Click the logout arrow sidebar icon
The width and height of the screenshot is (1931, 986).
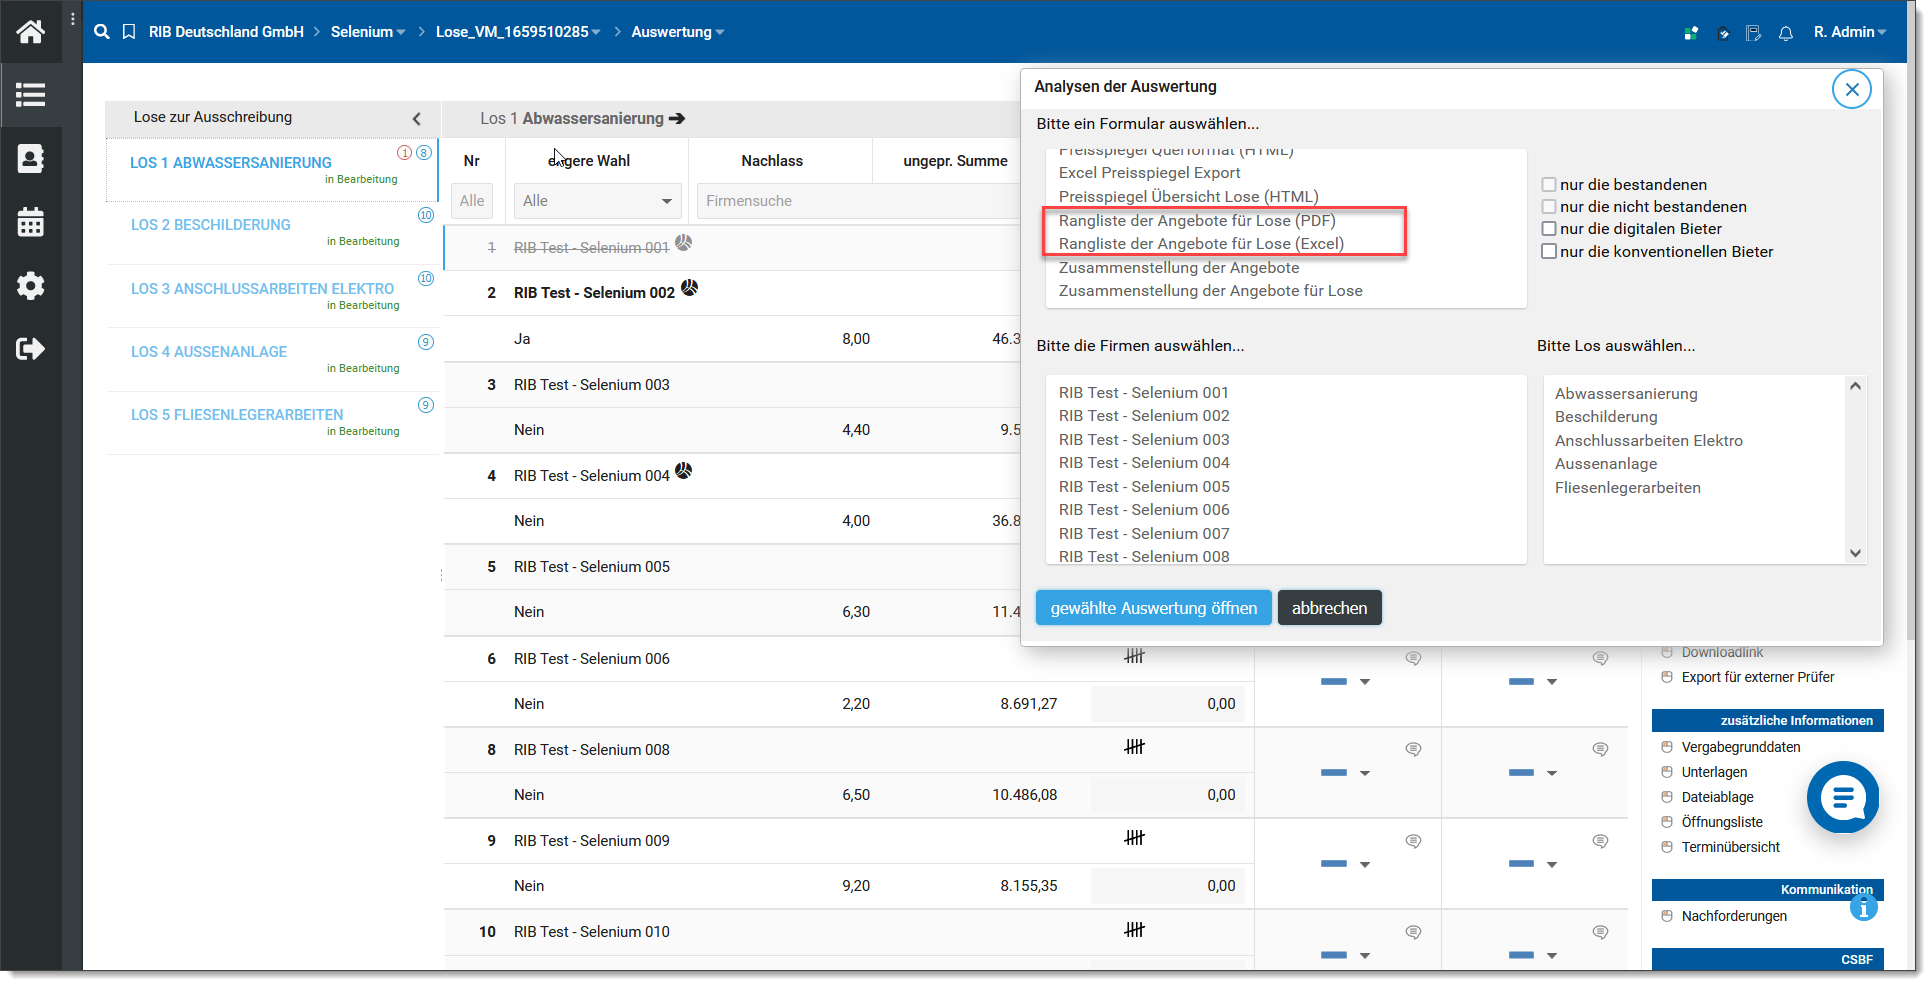[30, 348]
